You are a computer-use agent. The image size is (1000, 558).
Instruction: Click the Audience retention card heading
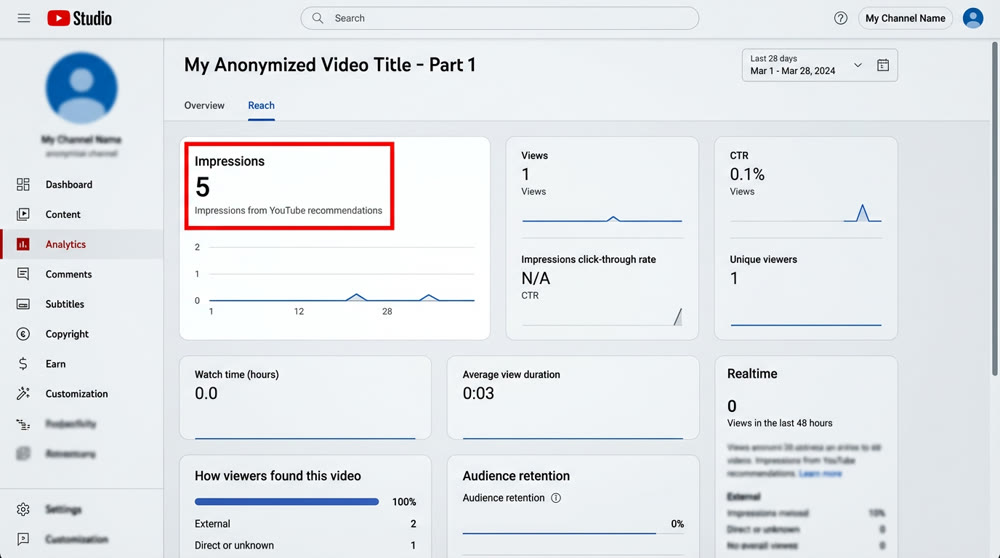click(x=516, y=476)
